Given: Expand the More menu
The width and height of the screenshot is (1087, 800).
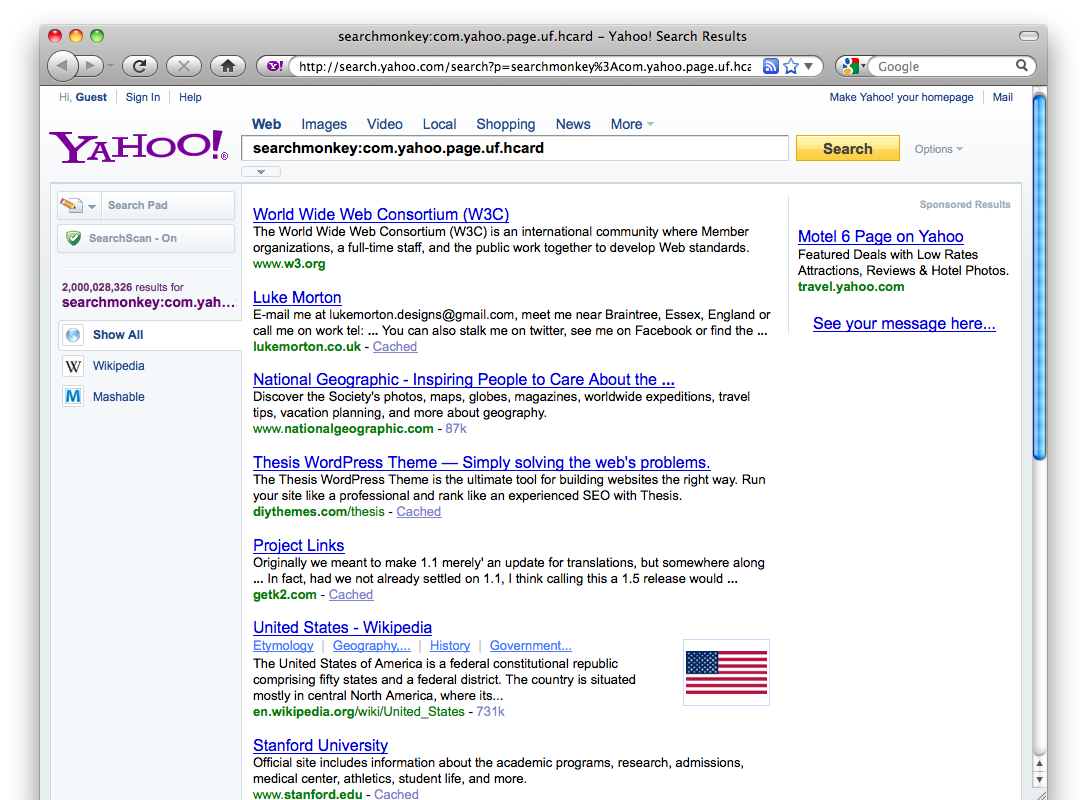Looking at the screenshot, I should click(632, 124).
